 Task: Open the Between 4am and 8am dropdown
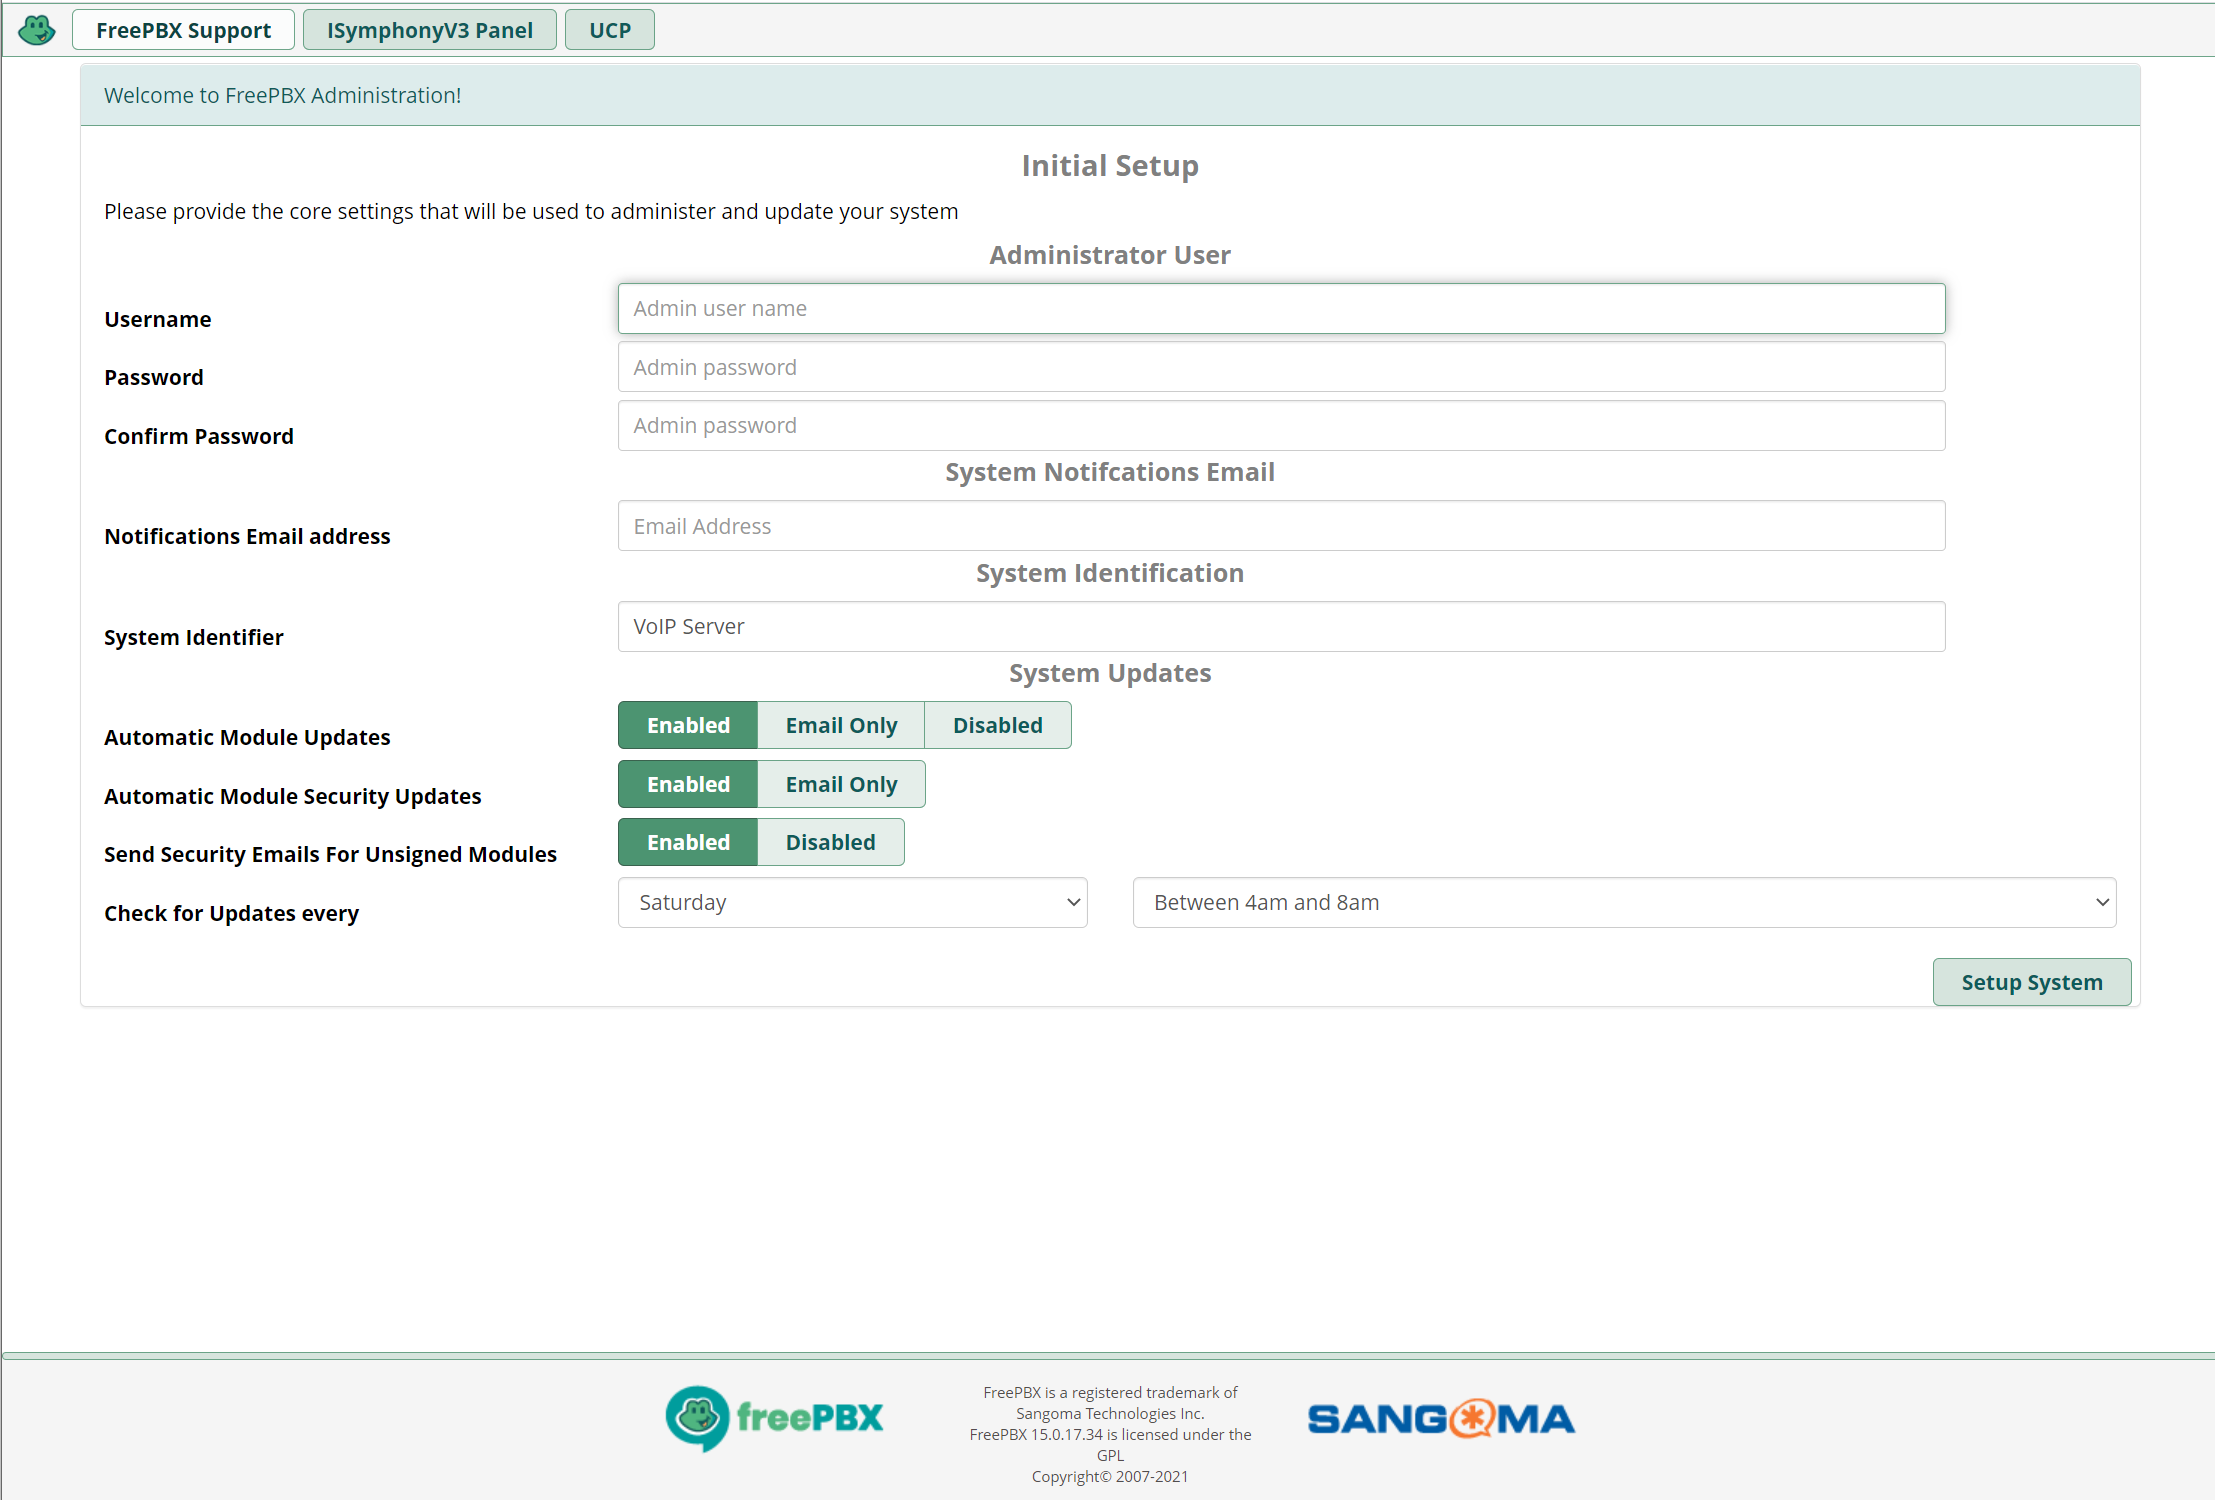click(x=1624, y=902)
